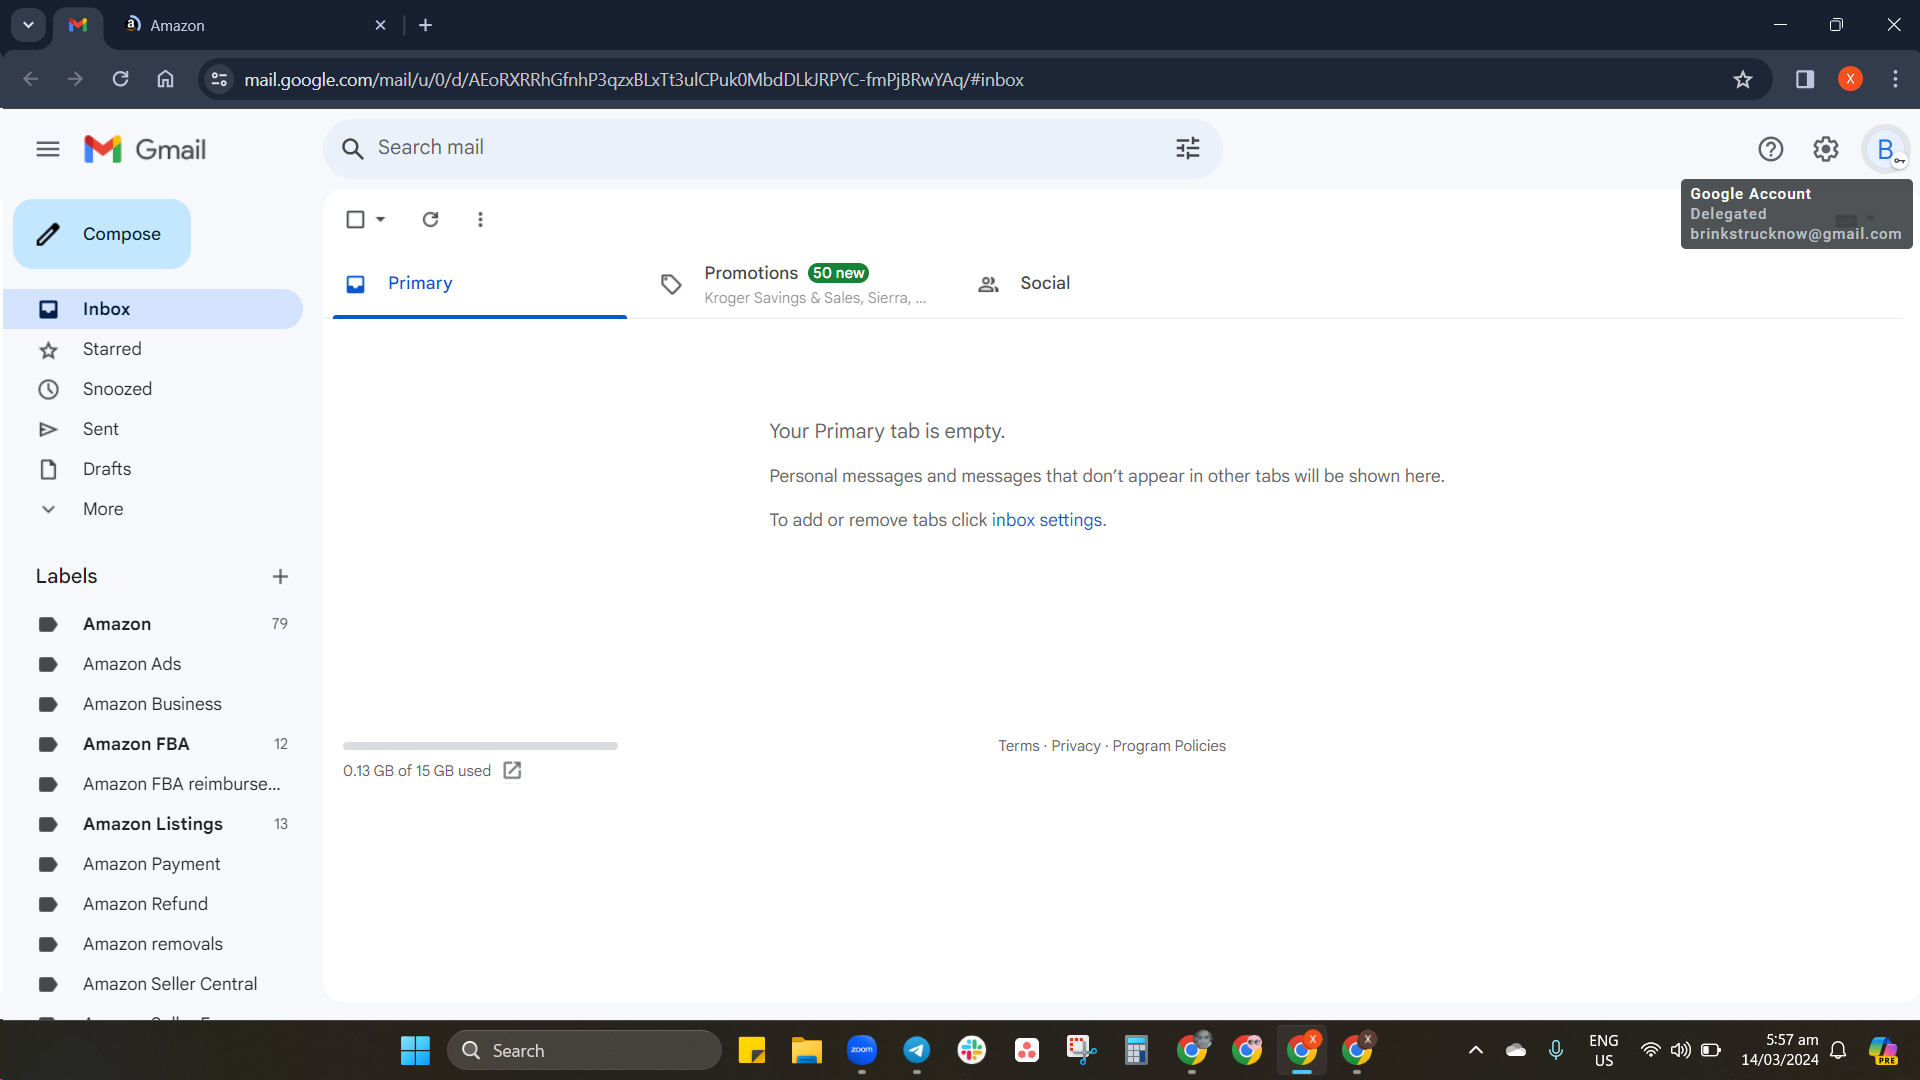Open the Drafts folder
Screen dimensions: 1920x1080
[x=153, y=469]
